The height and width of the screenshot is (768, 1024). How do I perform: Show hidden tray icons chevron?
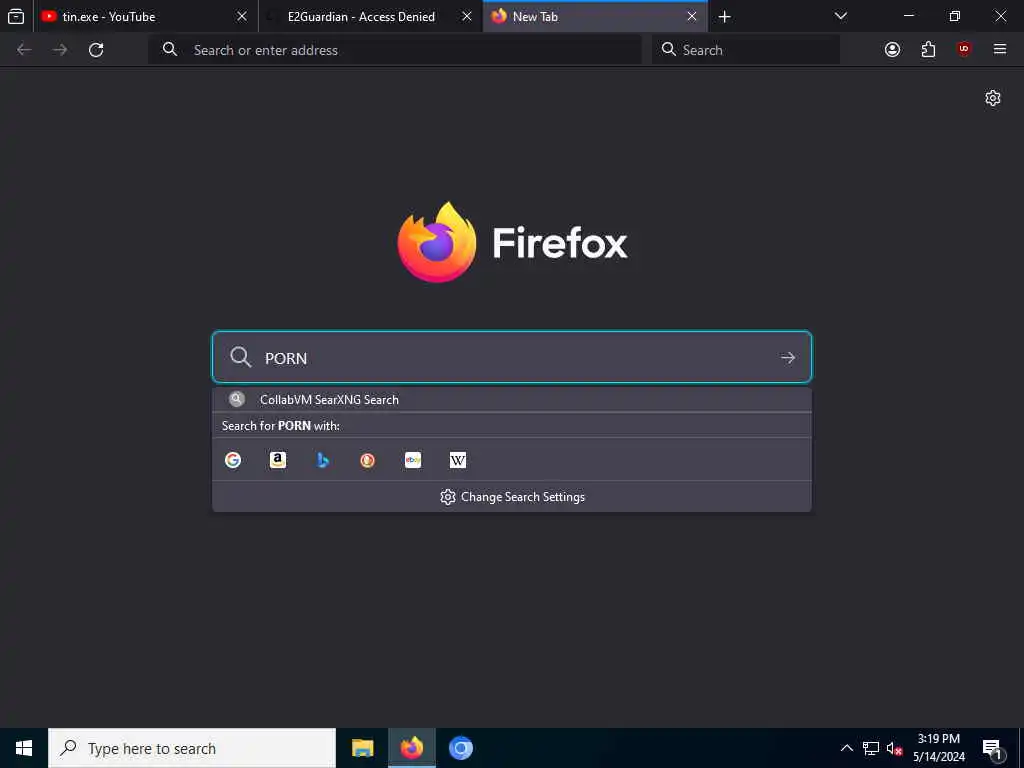(846, 748)
